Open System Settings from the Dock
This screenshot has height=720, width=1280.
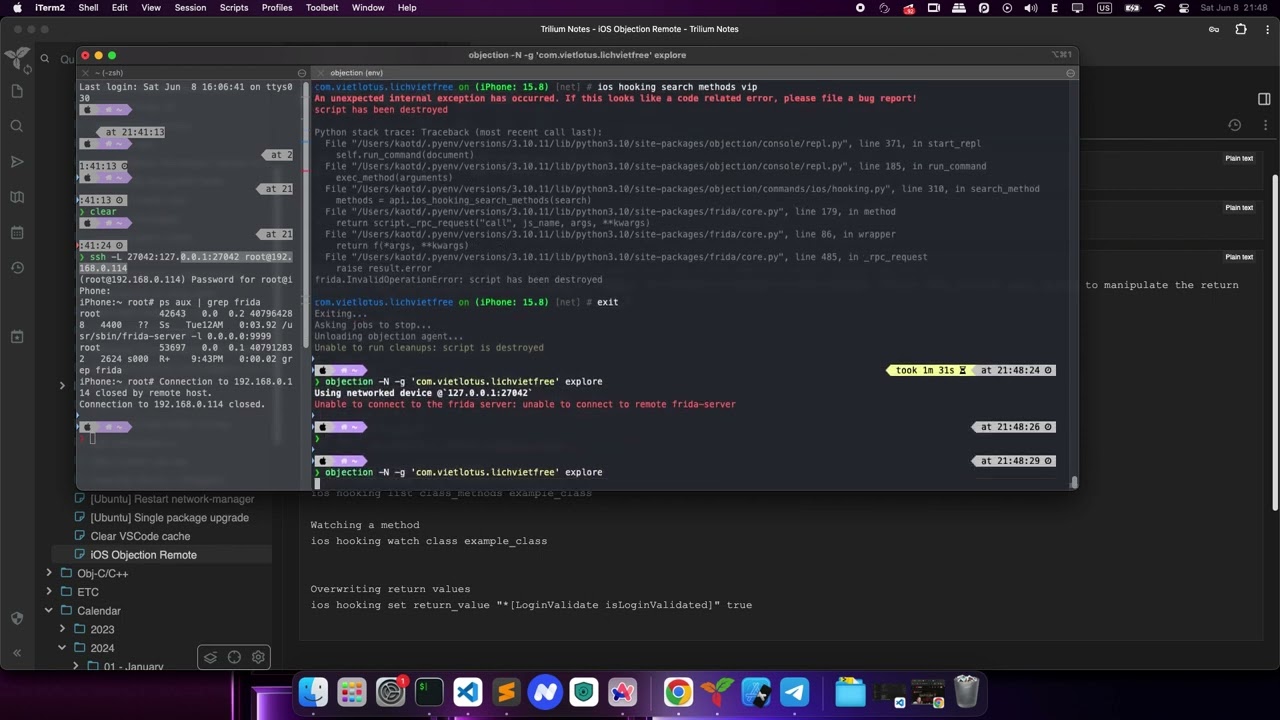click(x=391, y=692)
